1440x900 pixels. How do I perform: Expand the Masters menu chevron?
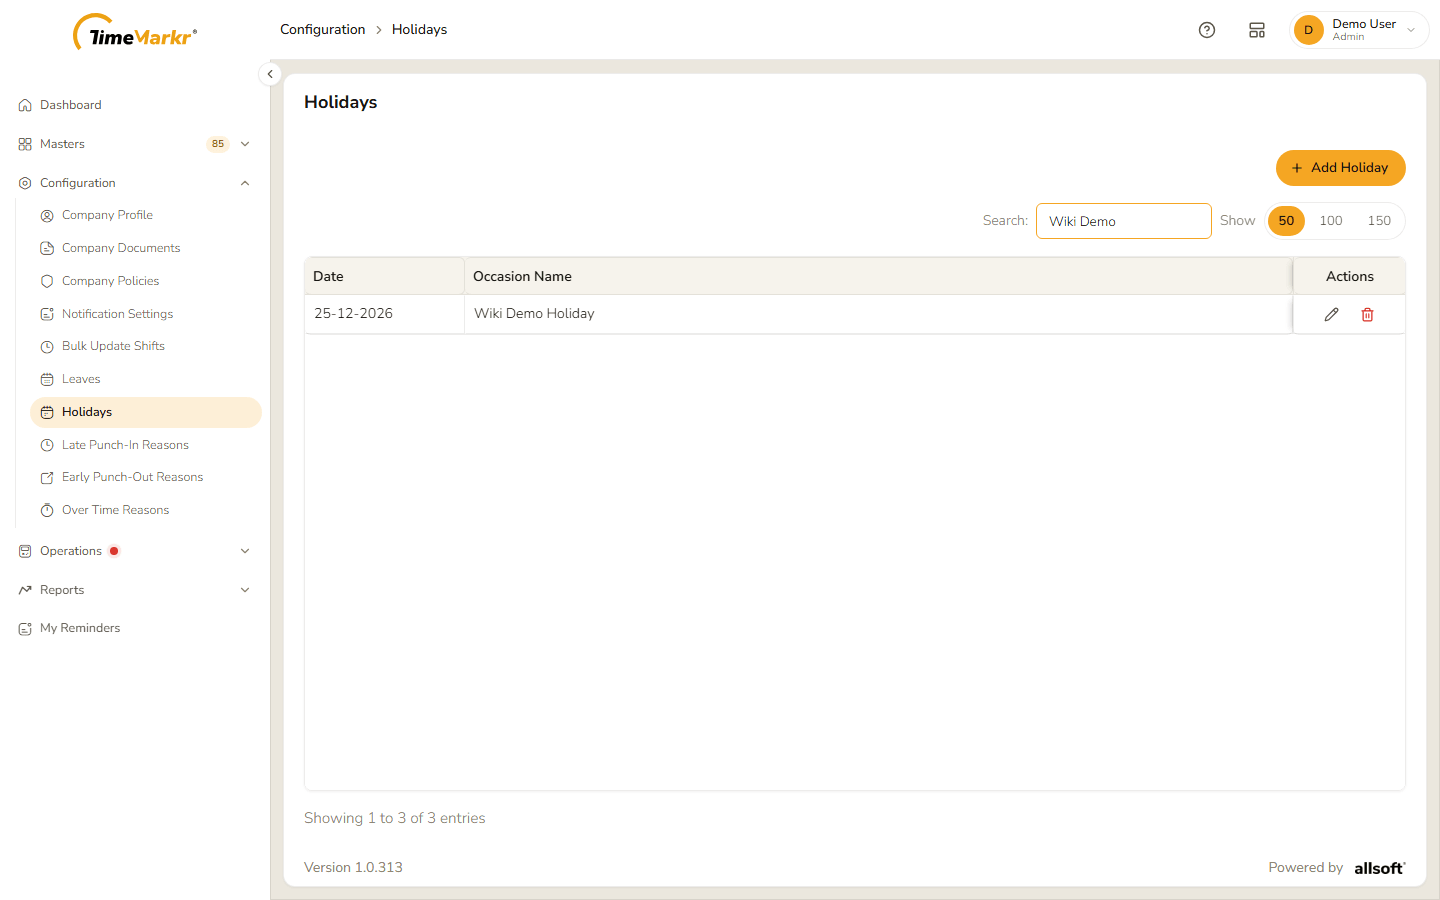[245, 144]
